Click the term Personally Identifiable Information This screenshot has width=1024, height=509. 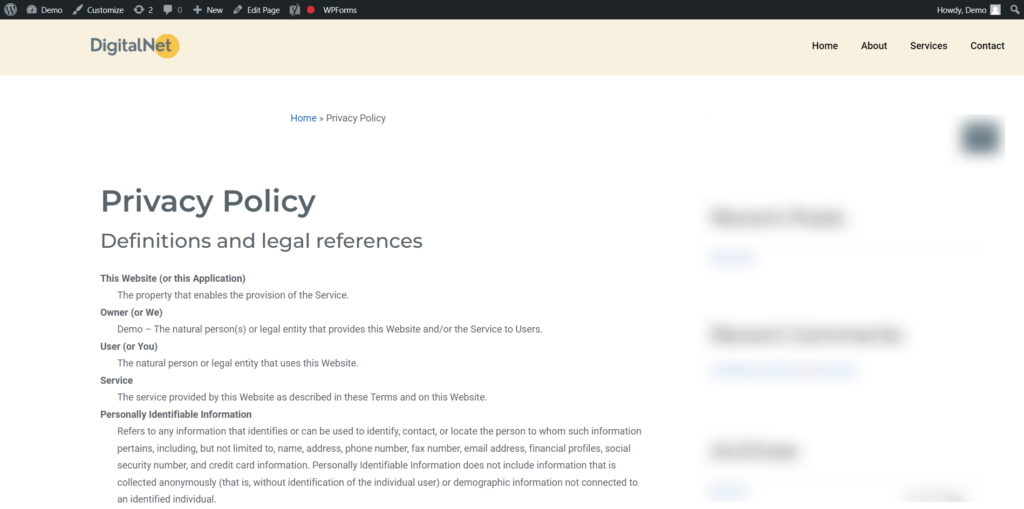[x=176, y=414]
